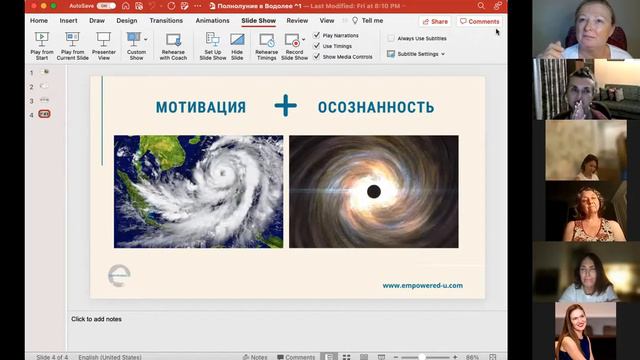
Task: Open the more options ellipsis in title bar
Action: pyautogui.click(x=198, y=6)
